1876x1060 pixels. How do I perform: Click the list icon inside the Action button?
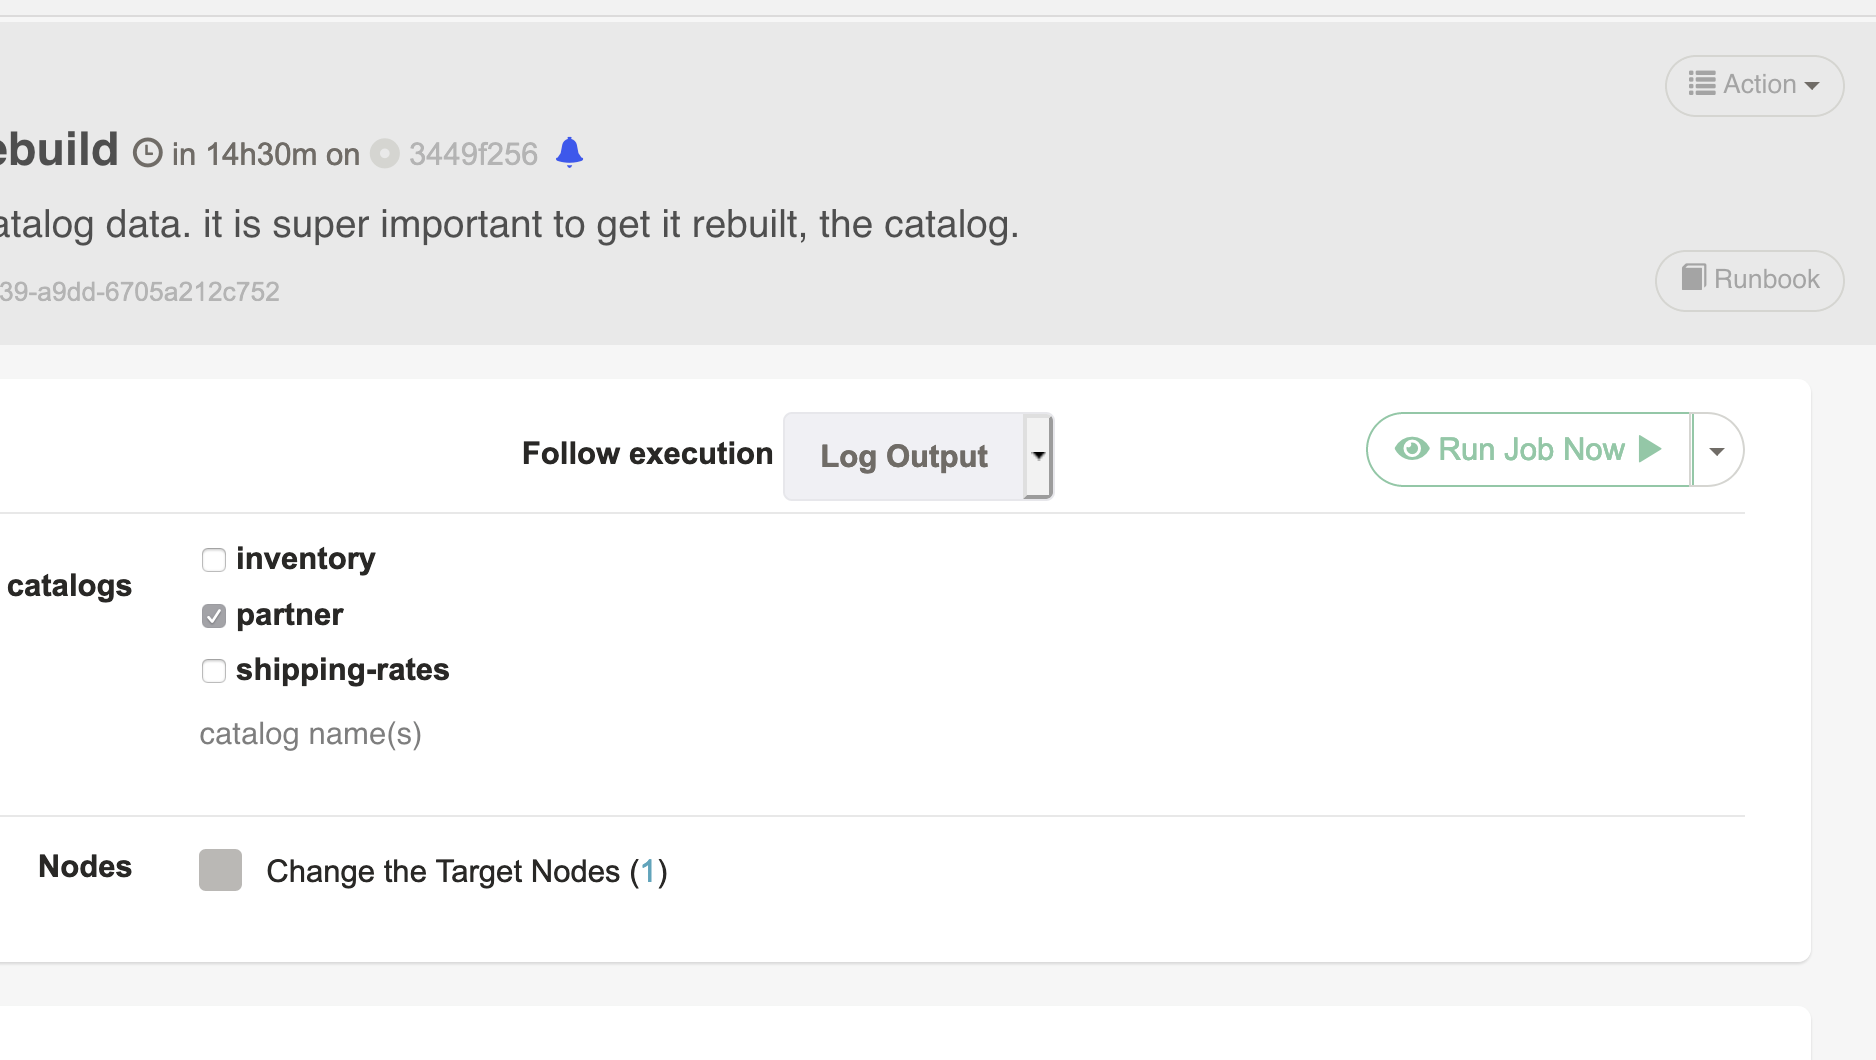point(1701,84)
